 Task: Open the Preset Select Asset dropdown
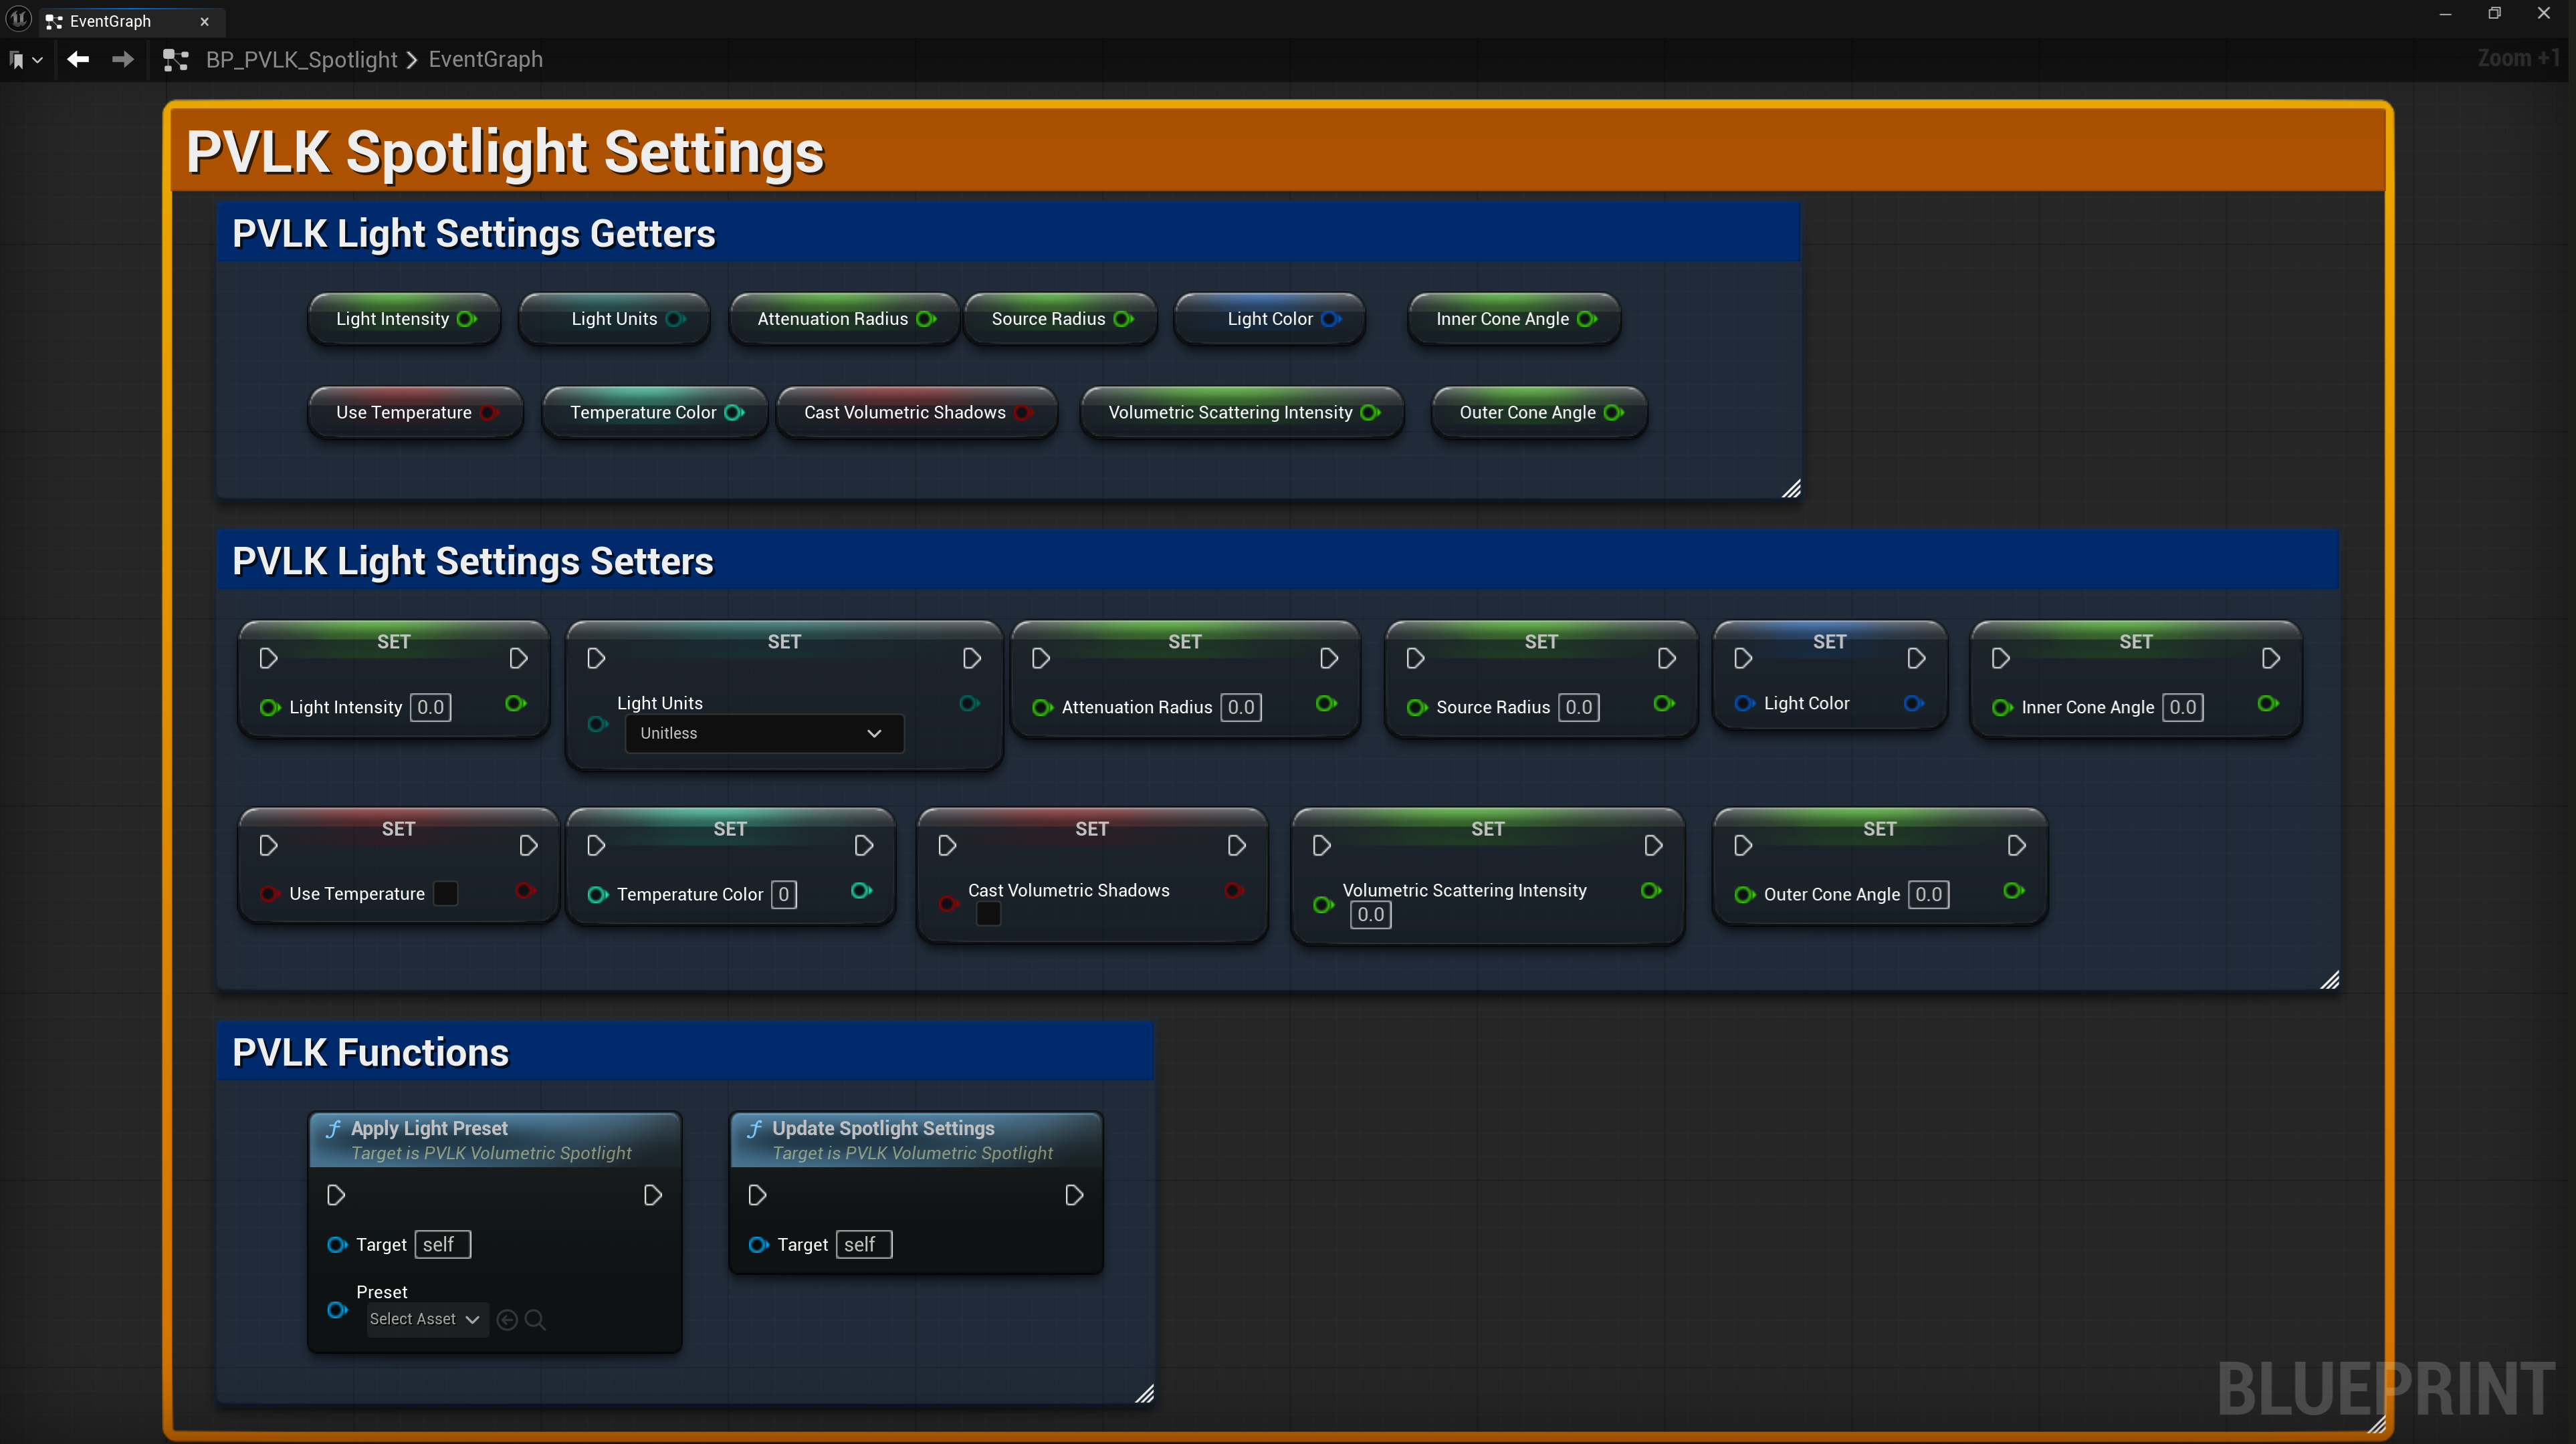click(426, 1319)
